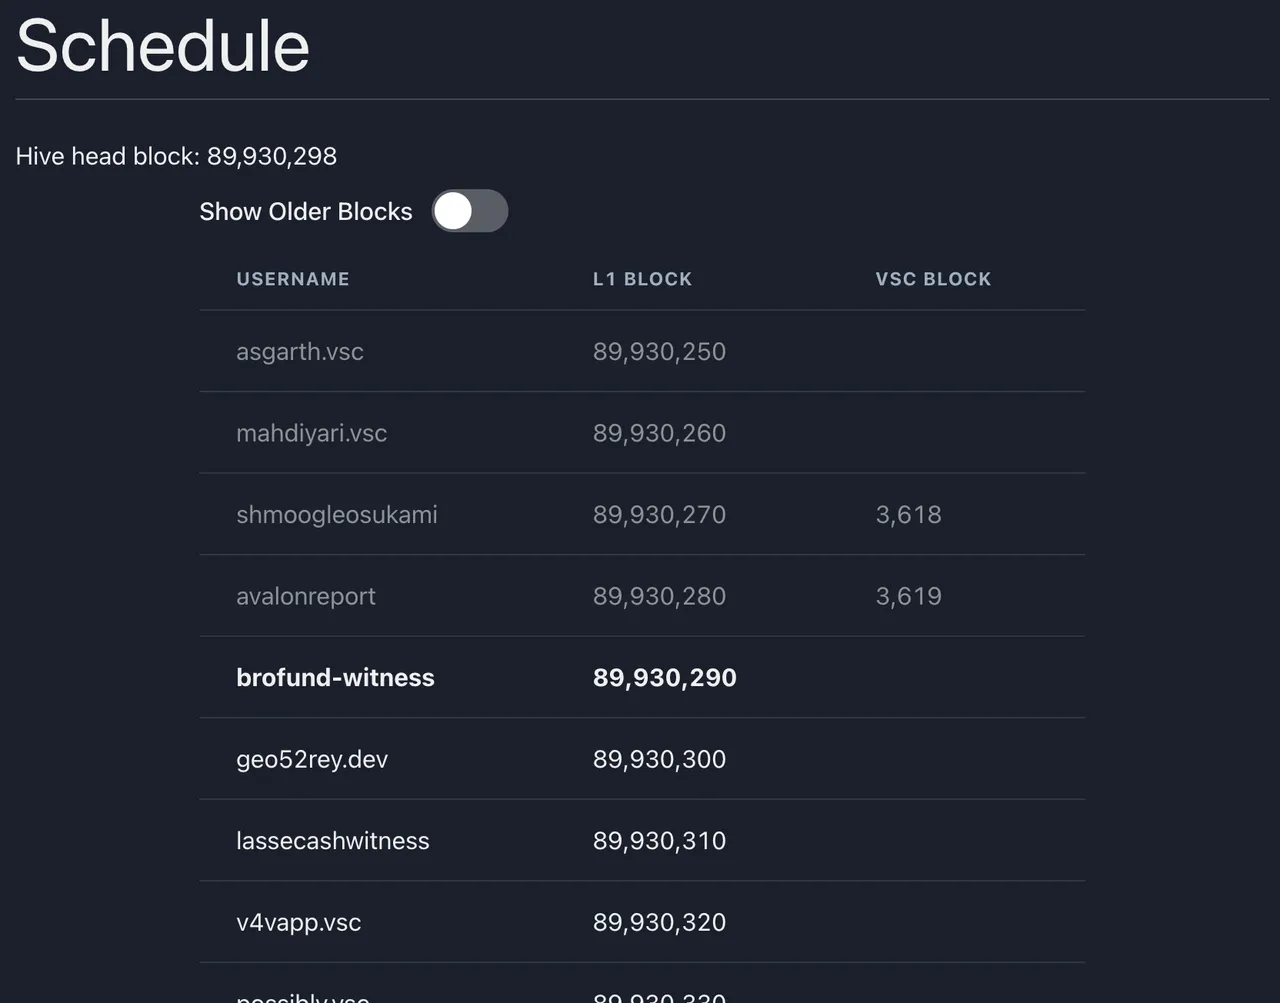Select the bold brofund-witness entry
The height and width of the screenshot is (1003, 1280).
coord(335,677)
